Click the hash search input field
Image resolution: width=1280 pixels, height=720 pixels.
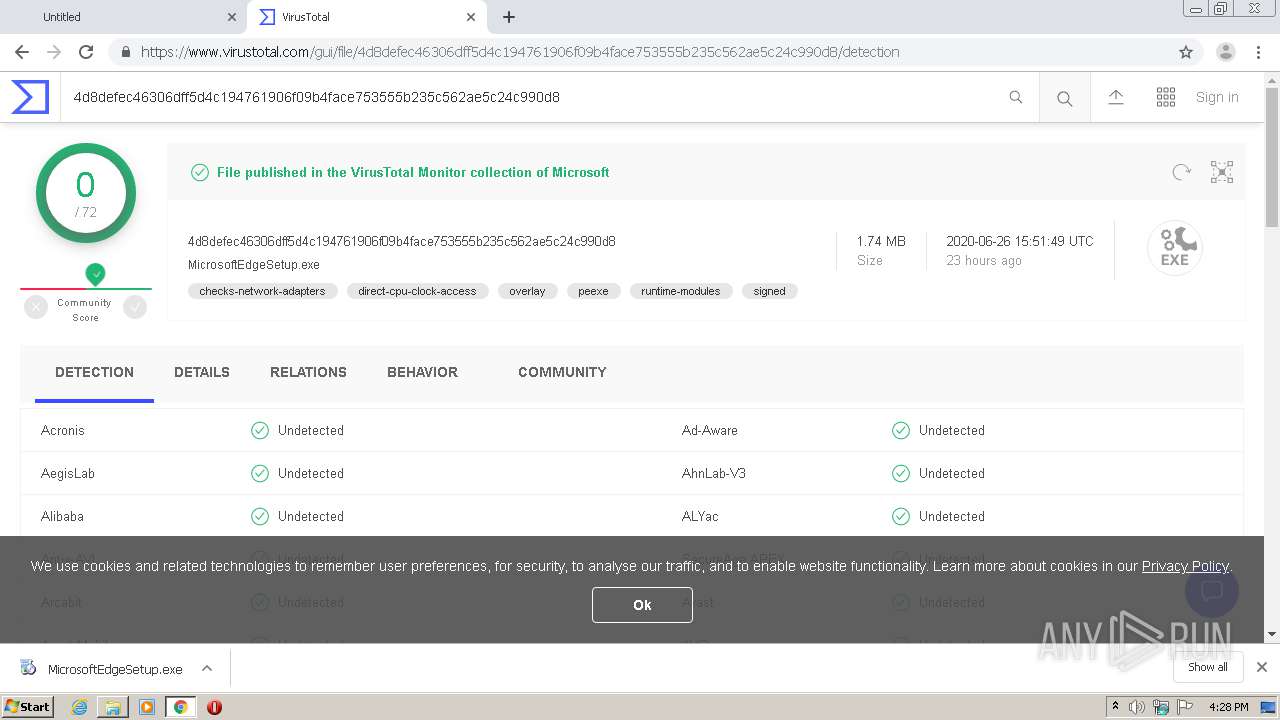point(530,97)
